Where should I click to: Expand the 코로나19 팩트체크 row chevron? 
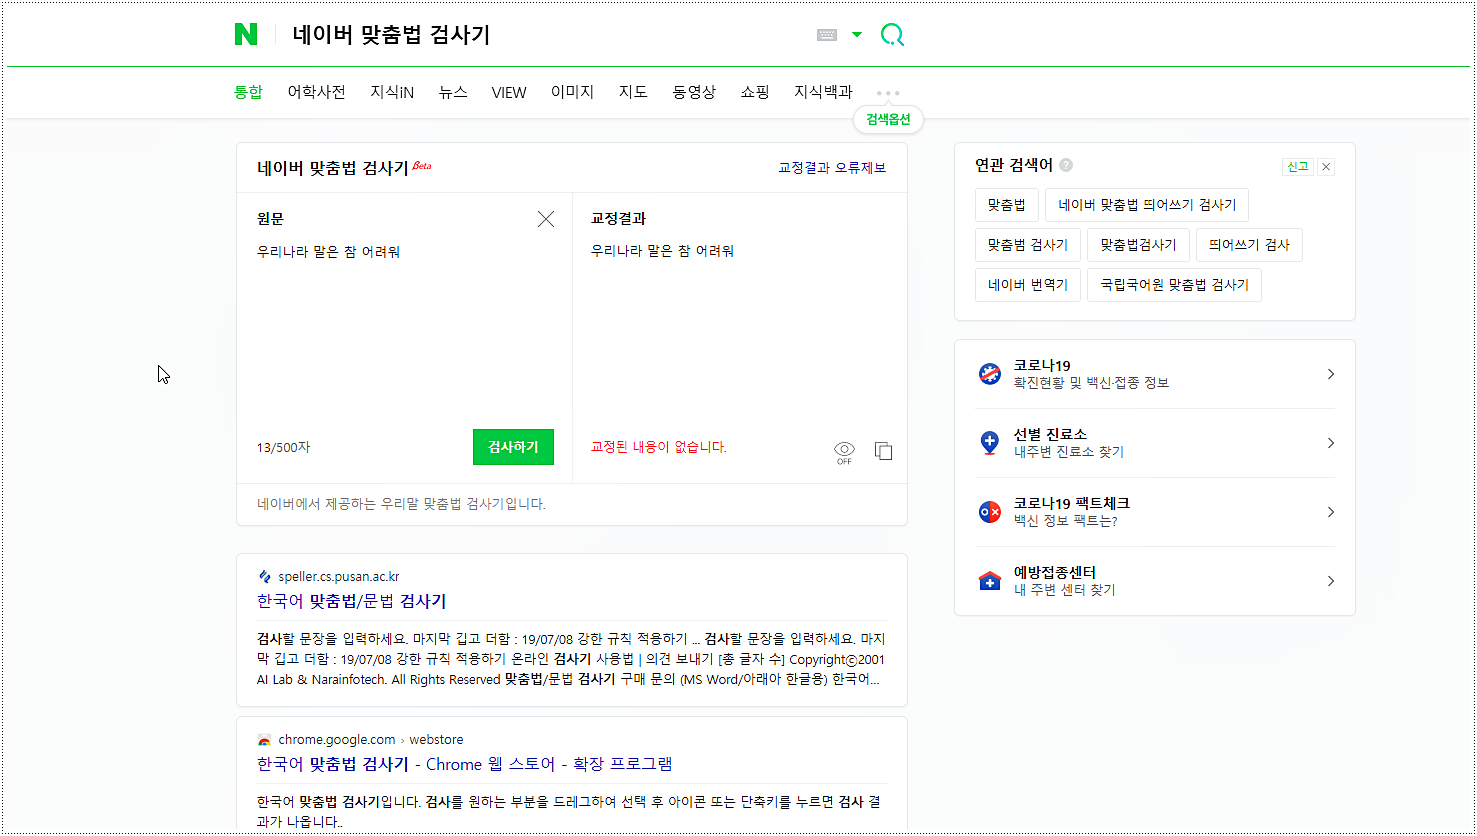point(1330,512)
